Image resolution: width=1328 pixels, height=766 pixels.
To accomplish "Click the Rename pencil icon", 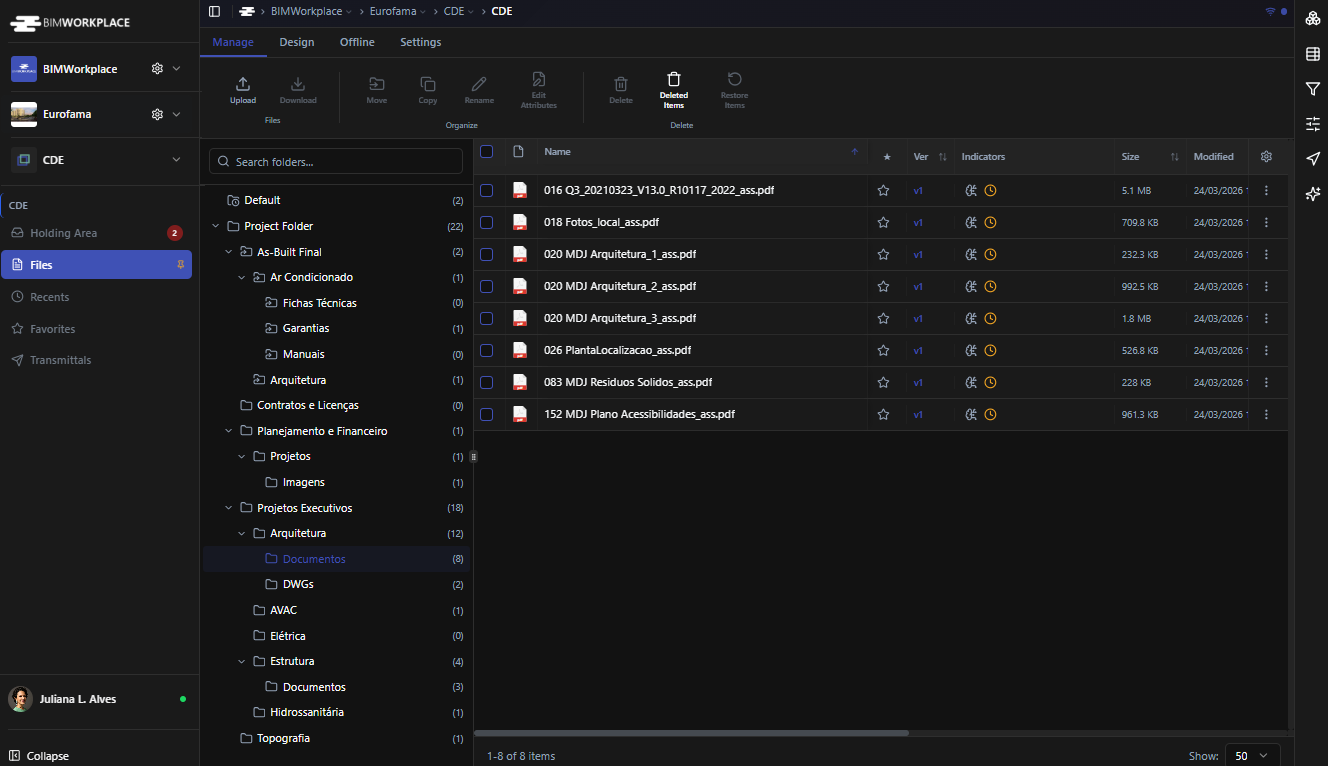I will pos(479,84).
